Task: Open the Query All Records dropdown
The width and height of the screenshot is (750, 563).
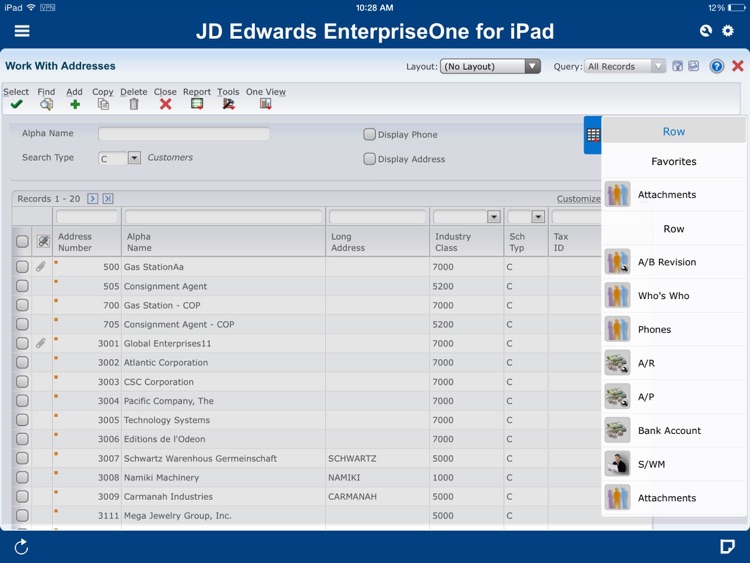Action: [x=625, y=66]
